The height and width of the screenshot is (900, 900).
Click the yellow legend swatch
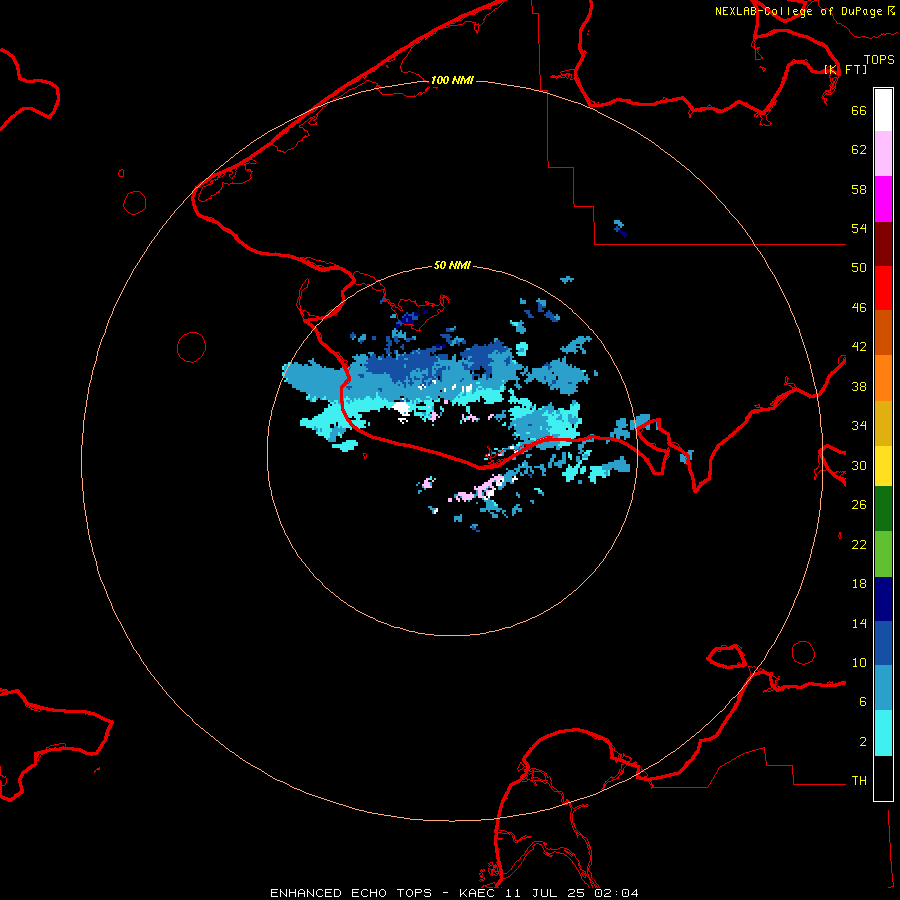click(x=883, y=466)
